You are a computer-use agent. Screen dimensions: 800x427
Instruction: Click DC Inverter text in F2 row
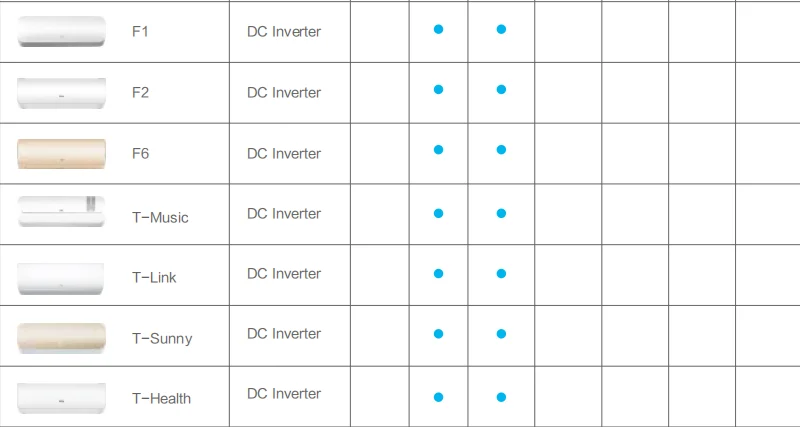click(x=284, y=93)
